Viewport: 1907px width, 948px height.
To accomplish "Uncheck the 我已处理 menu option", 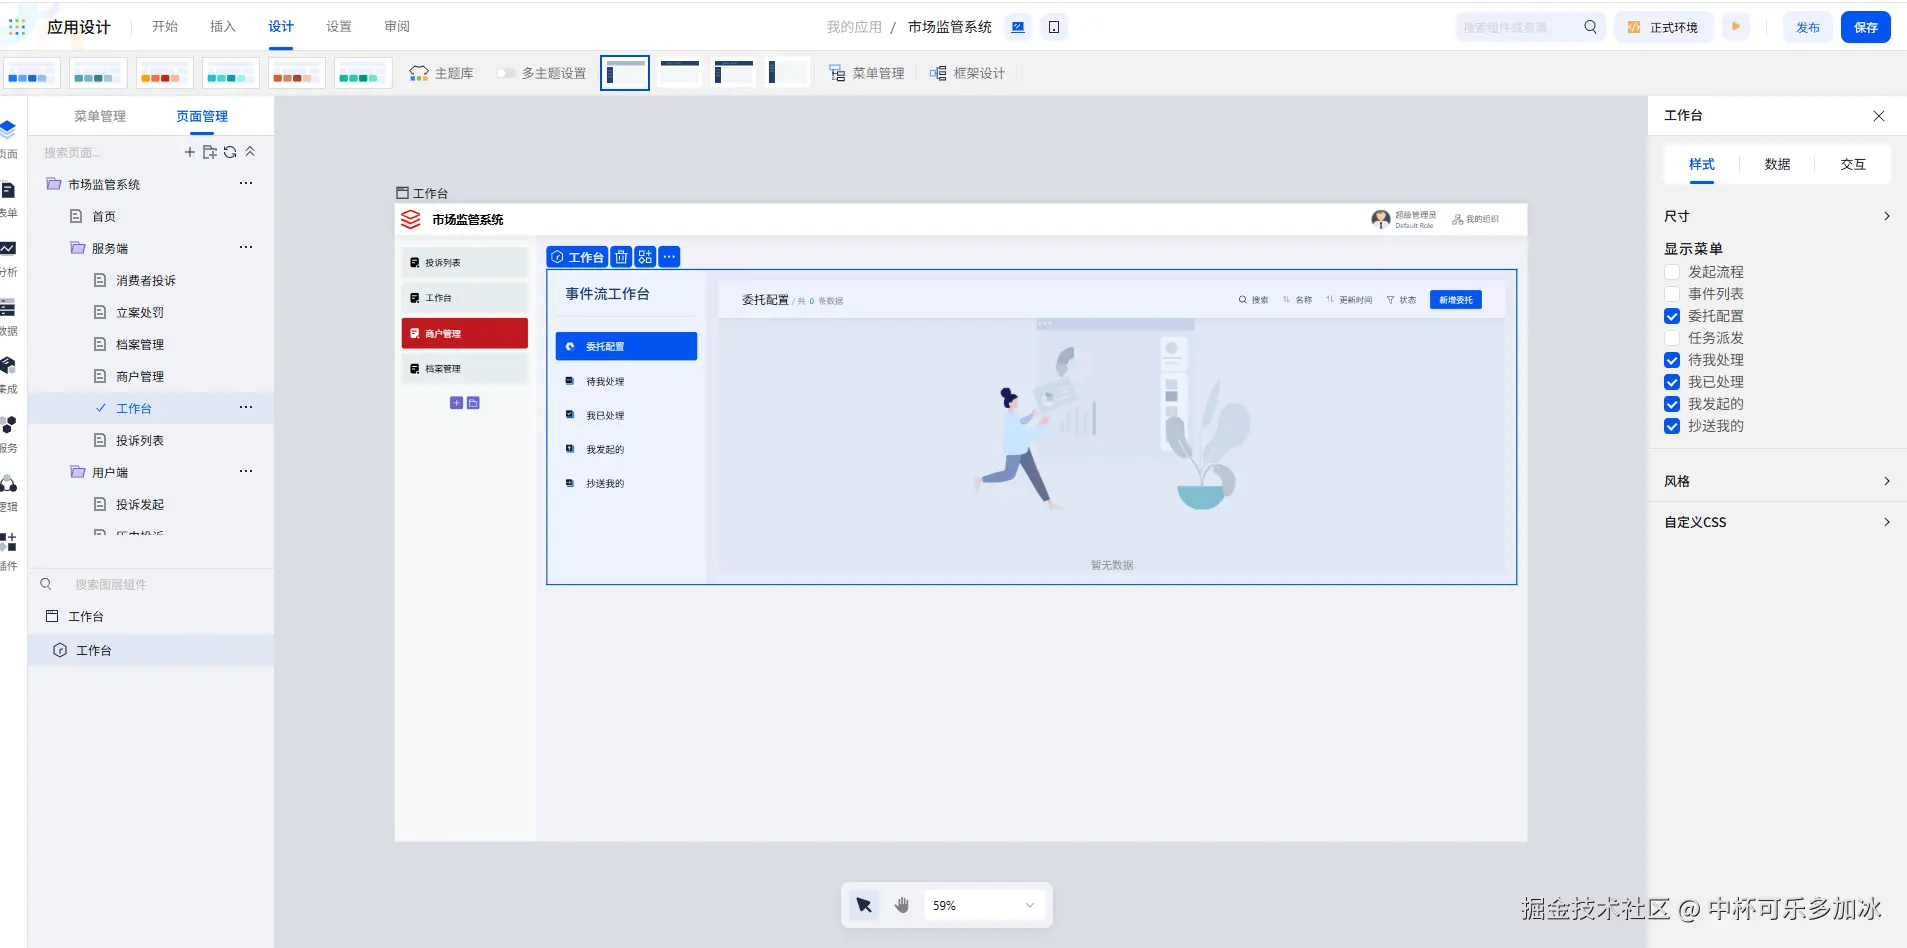I will click(x=1672, y=382).
